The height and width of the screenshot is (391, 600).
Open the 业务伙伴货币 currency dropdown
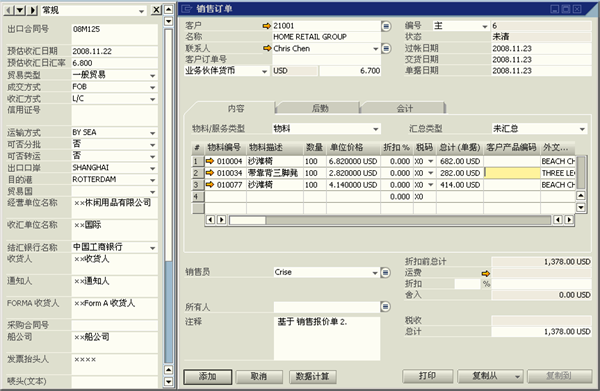click(264, 71)
